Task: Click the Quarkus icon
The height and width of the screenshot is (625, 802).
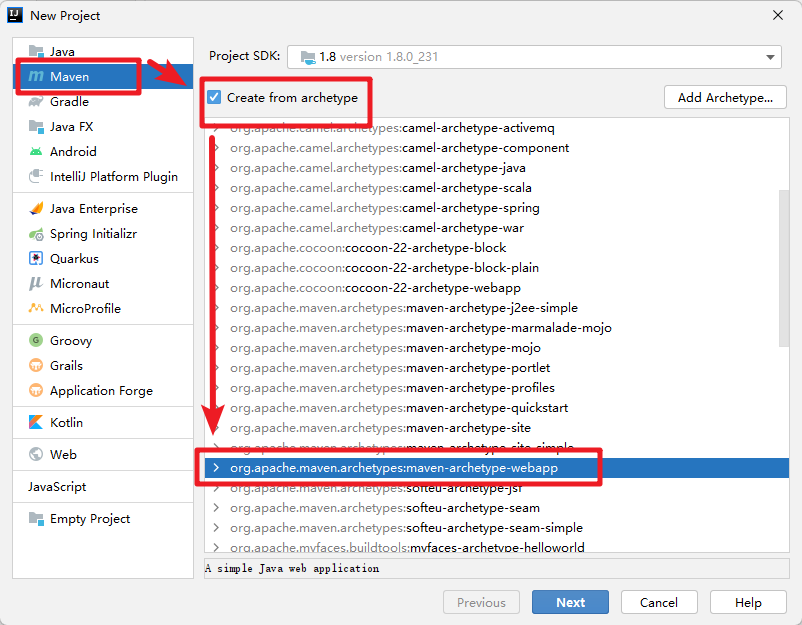Action: point(36,258)
